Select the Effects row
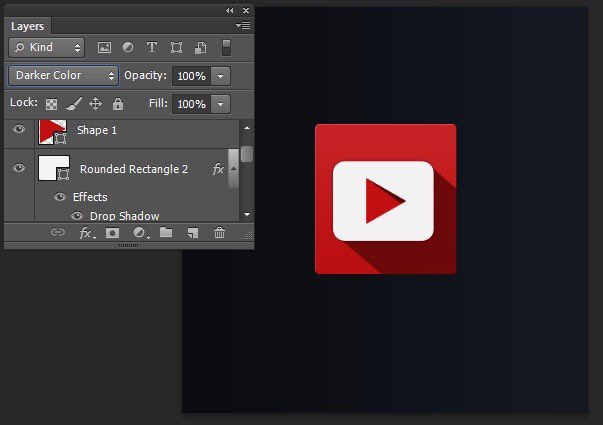The width and height of the screenshot is (603, 425). click(90, 197)
